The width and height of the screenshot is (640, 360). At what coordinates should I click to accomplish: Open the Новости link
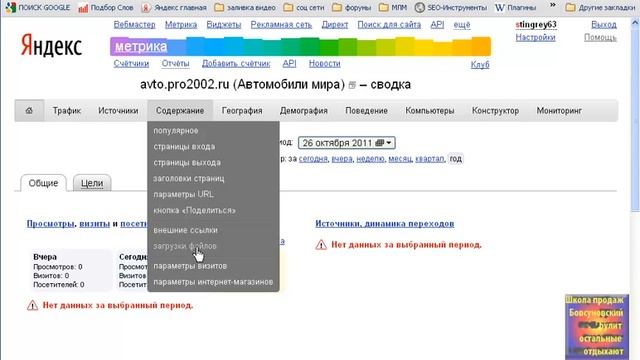(324, 64)
